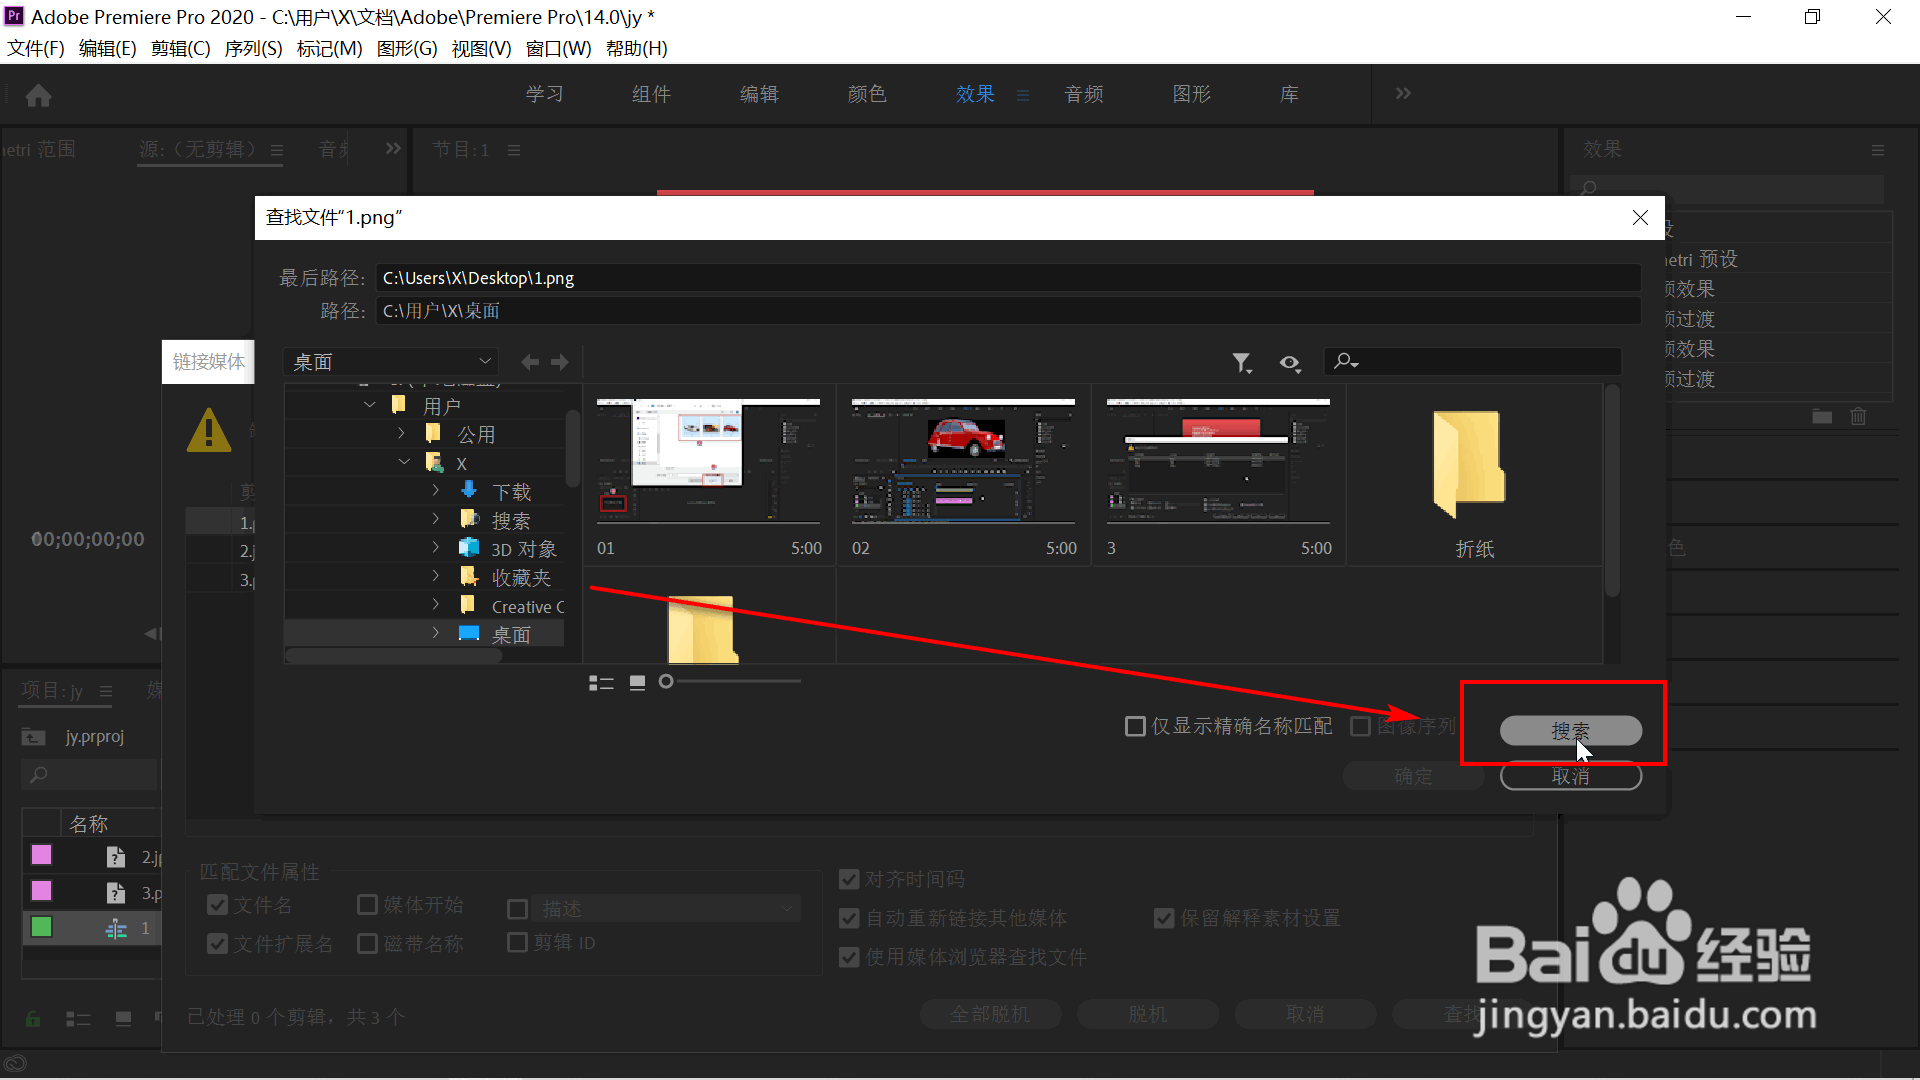Toggle 对齐时间码 checkbox
The height and width of the screenshot is (1080, 1920).
[849, 879]
